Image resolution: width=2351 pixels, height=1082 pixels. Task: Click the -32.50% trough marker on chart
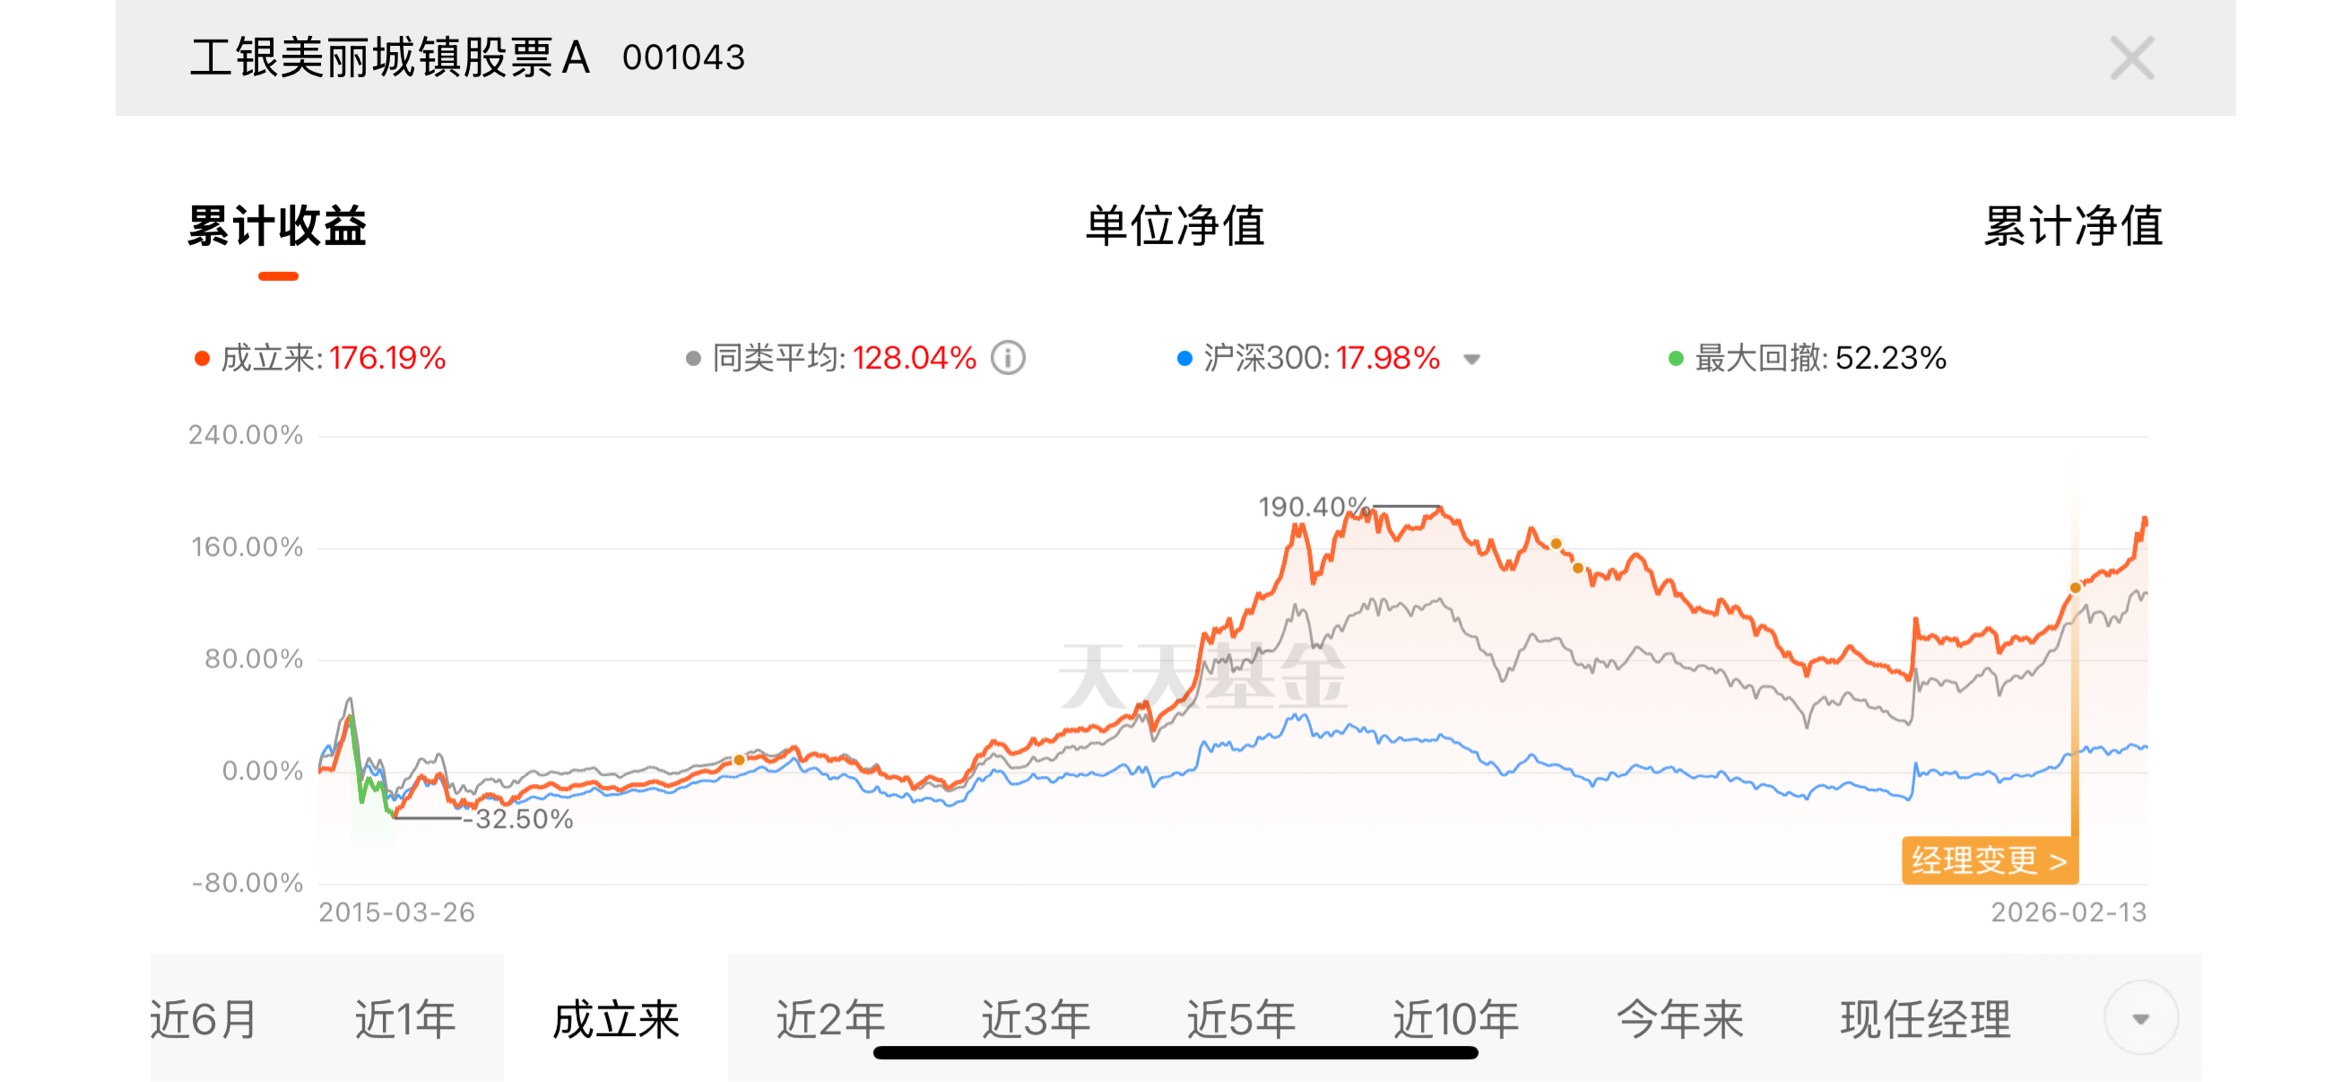518,819
